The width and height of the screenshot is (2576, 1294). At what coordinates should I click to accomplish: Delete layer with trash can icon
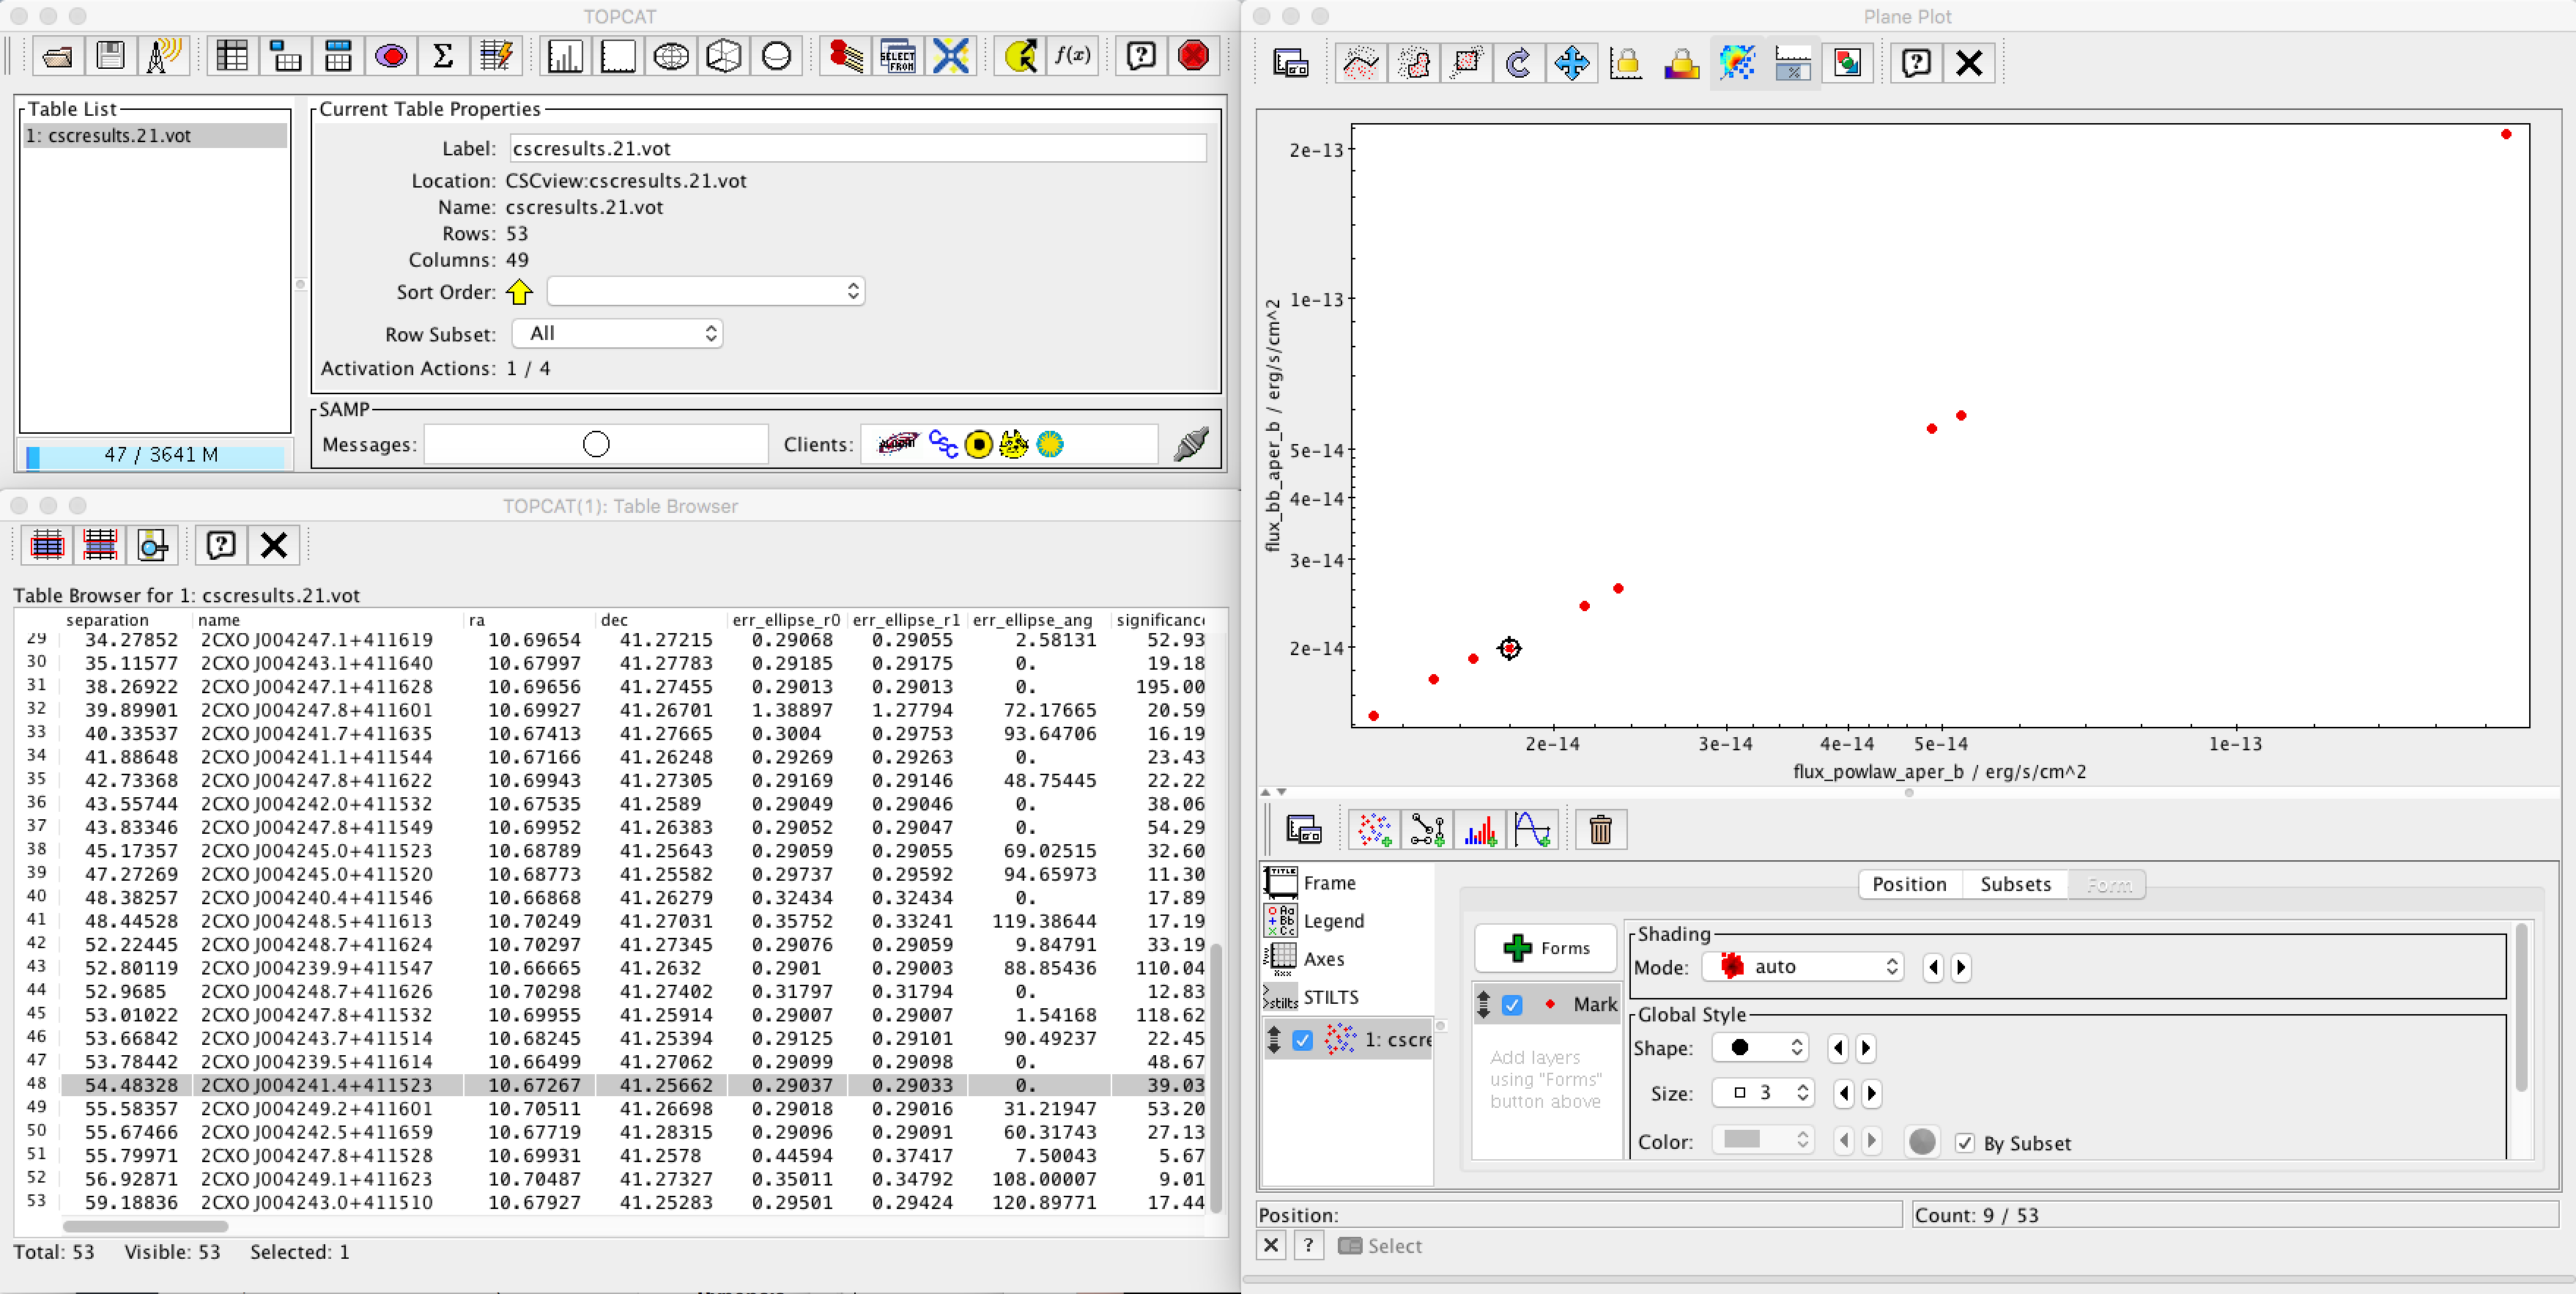click(x=1600, y=829)
